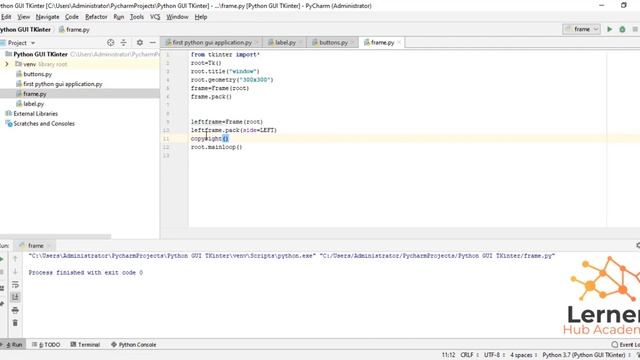Open the Edit menu
The height and width of the screenshot is (360, 640).
tap(6, 17)
